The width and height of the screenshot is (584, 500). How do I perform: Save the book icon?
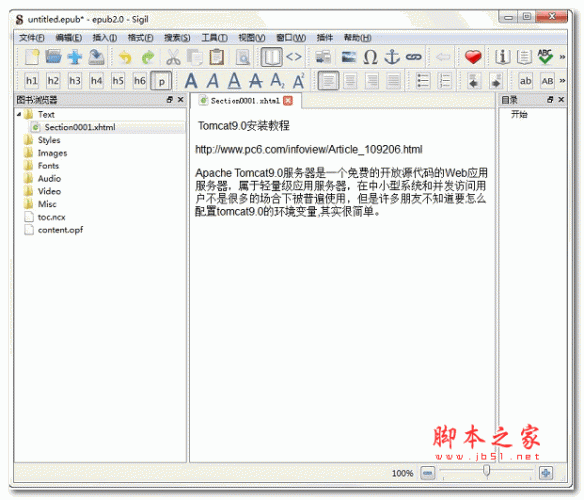pos(96,57)
